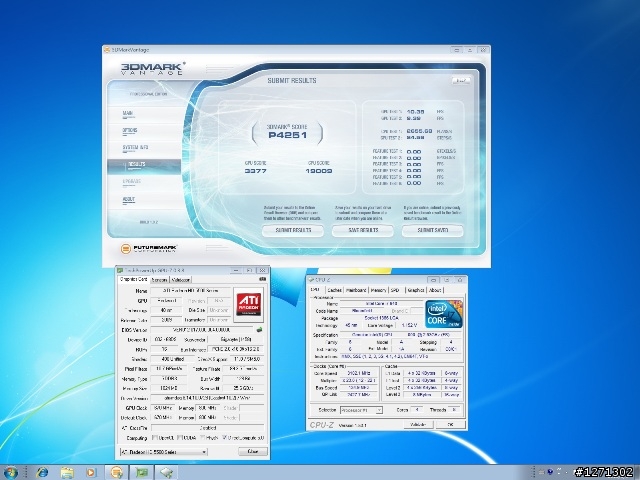This screenshot has width=640, height=480.
Task: Click the P4251 3DMark score
Action: (287, 136)
